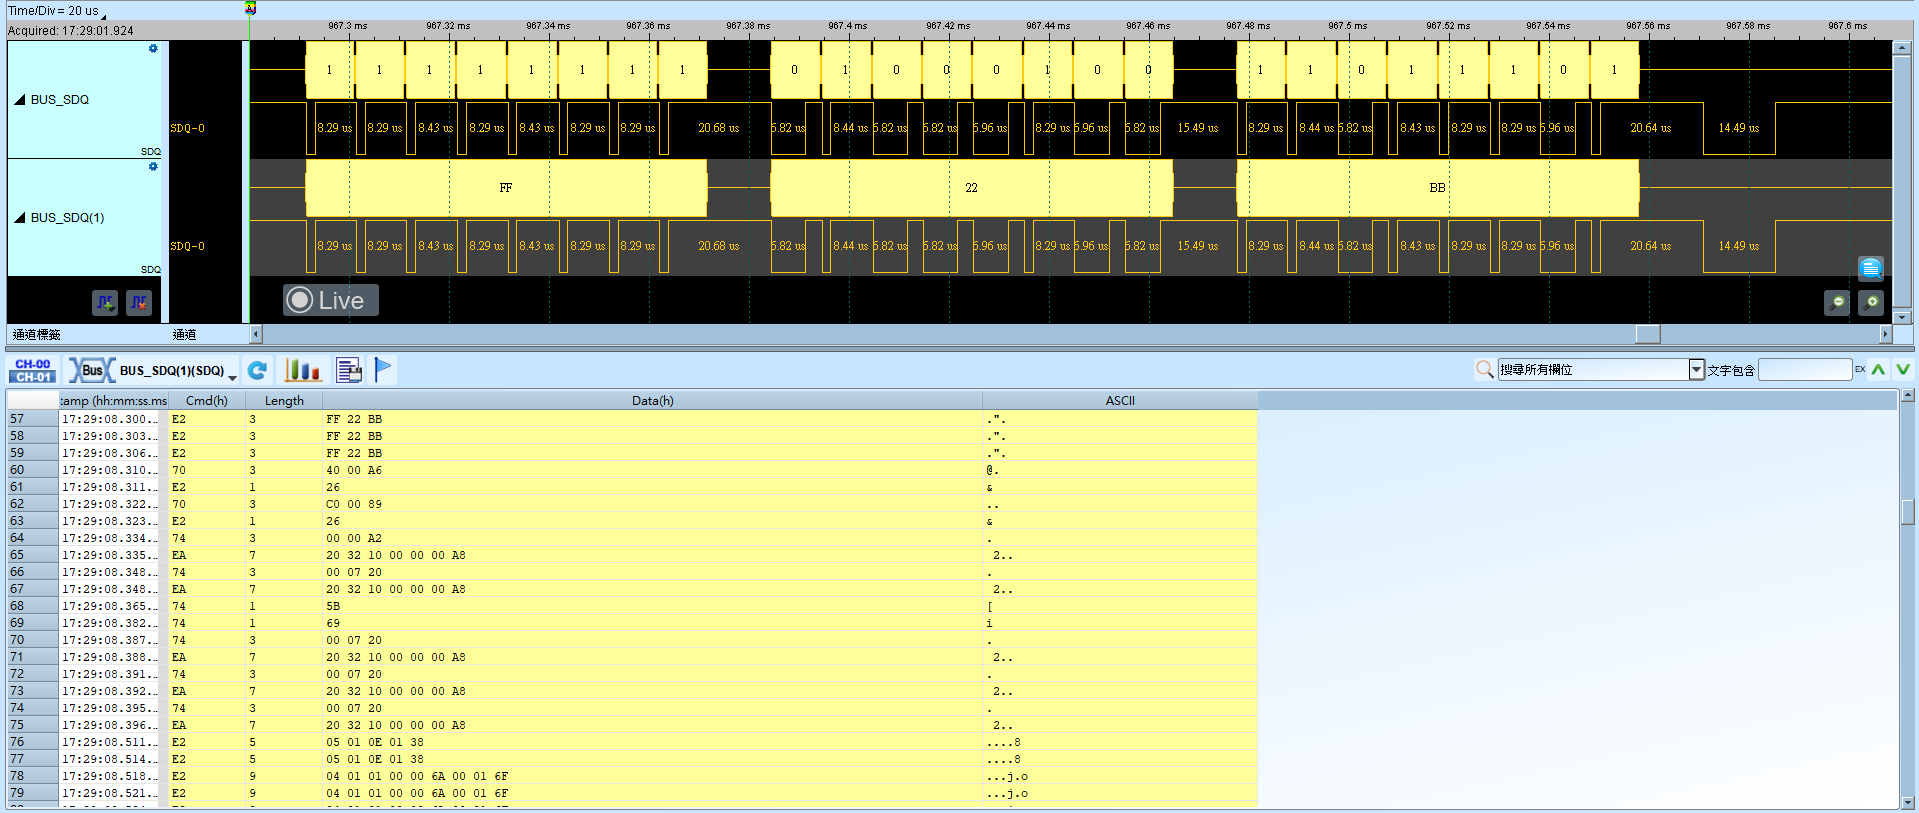Click the waveform horizontal scroll right arrow
This screenshot has width=1919, height=813.
coord(1886,334)
